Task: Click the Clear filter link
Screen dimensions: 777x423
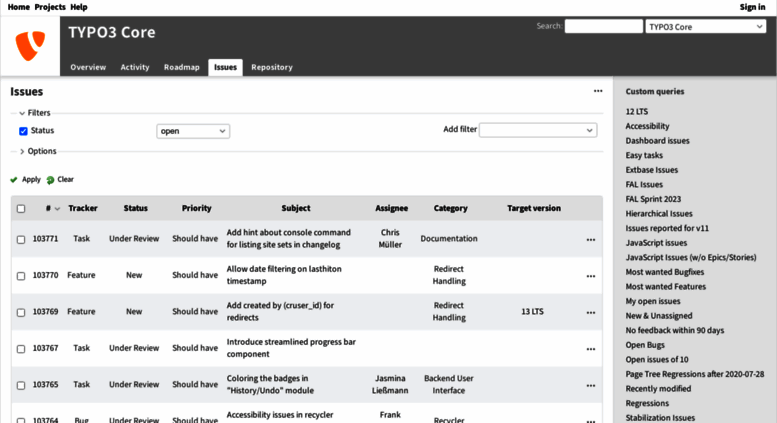Action: [x=65, y=179]
